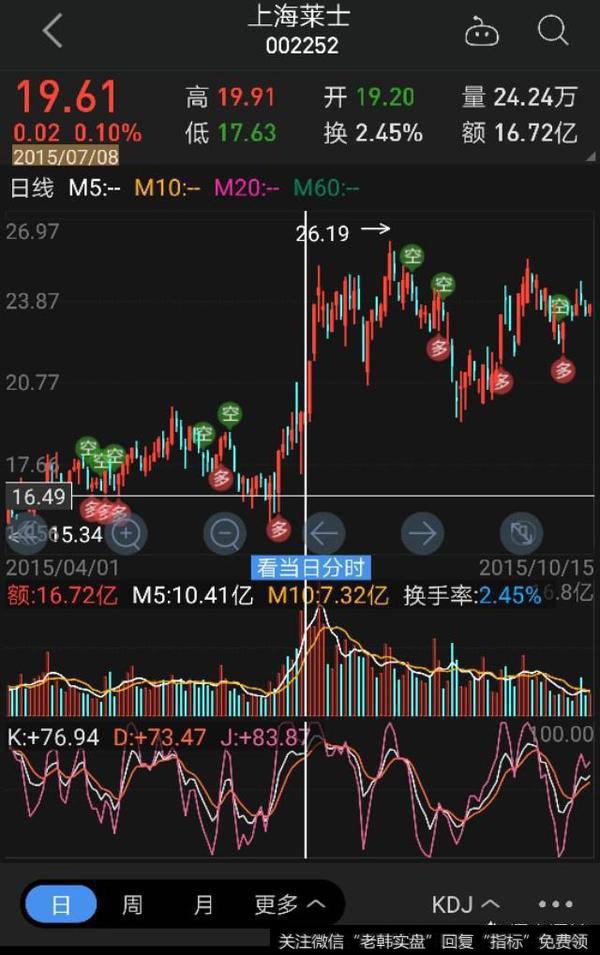This screenshot has height=955, width=600.
Task: Tap the 多 marker at the May low near the crosshair
Action: [279, 529]
